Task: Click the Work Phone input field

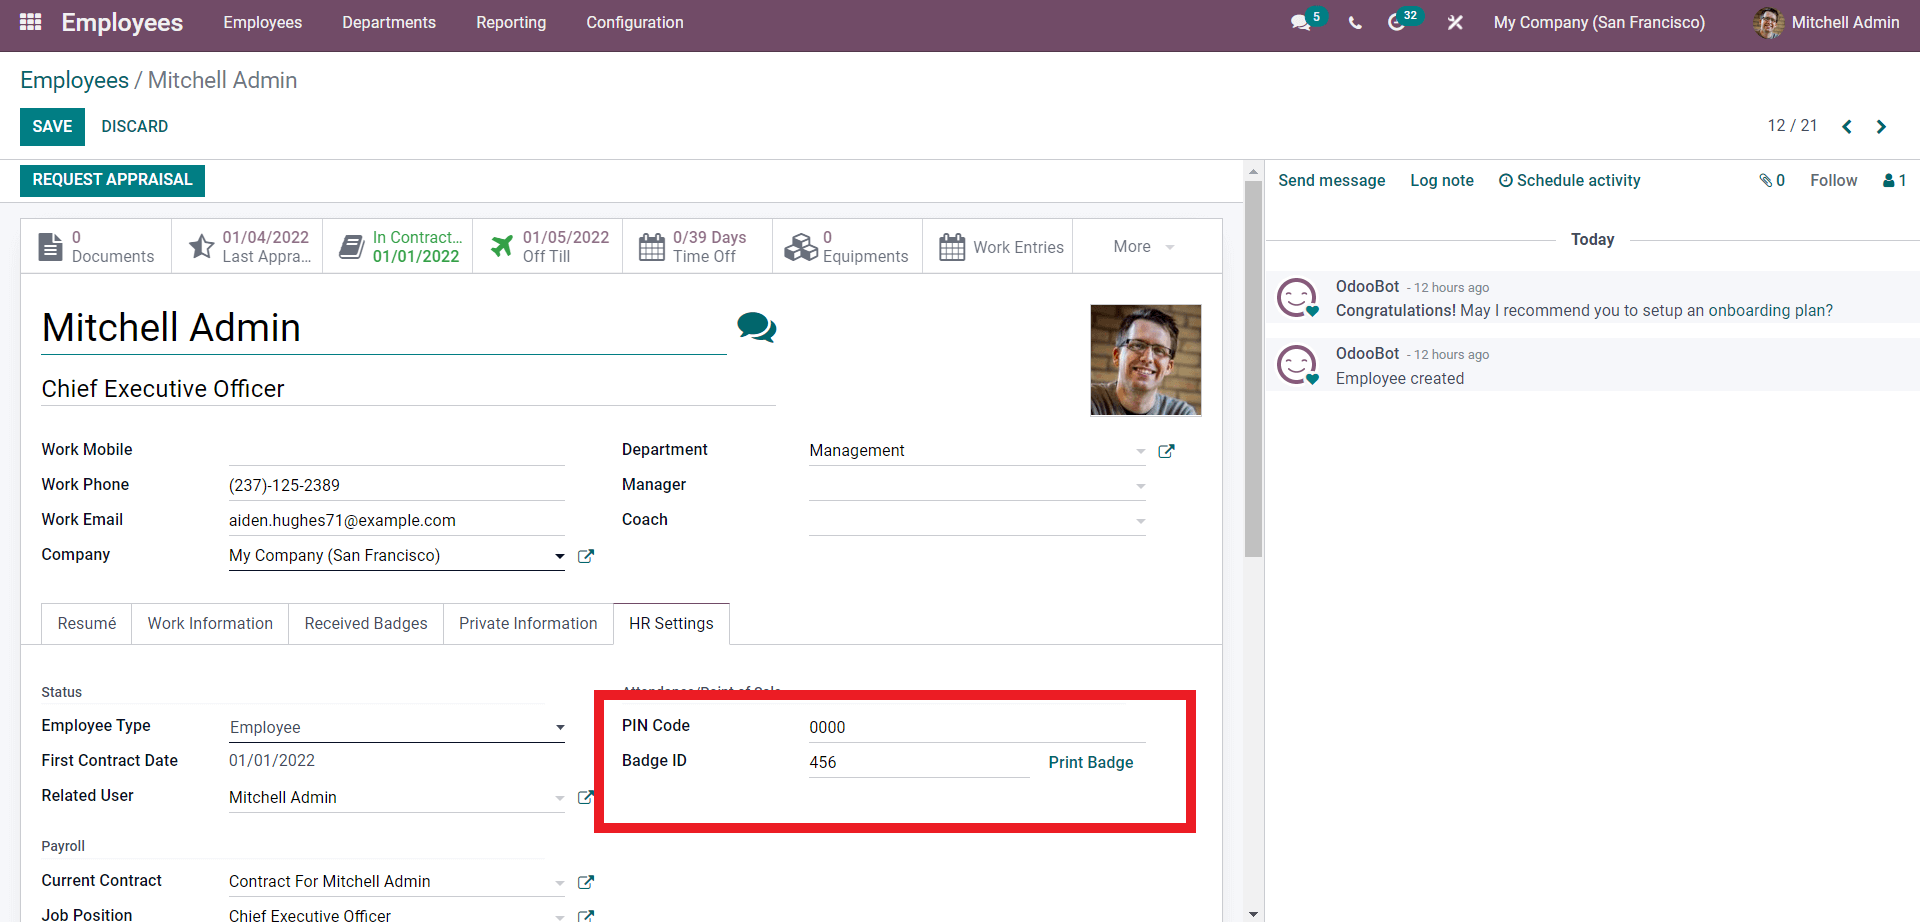Action: 397,486
